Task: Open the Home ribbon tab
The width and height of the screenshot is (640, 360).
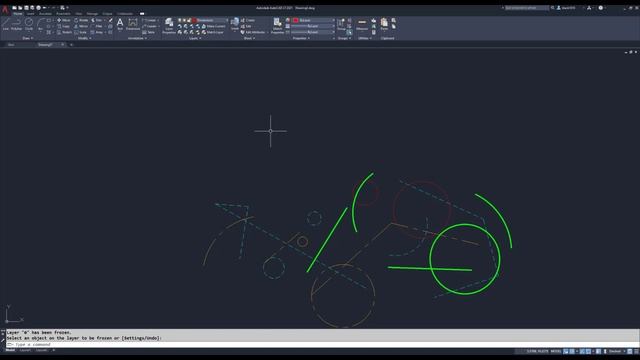Action: point(18,13)
